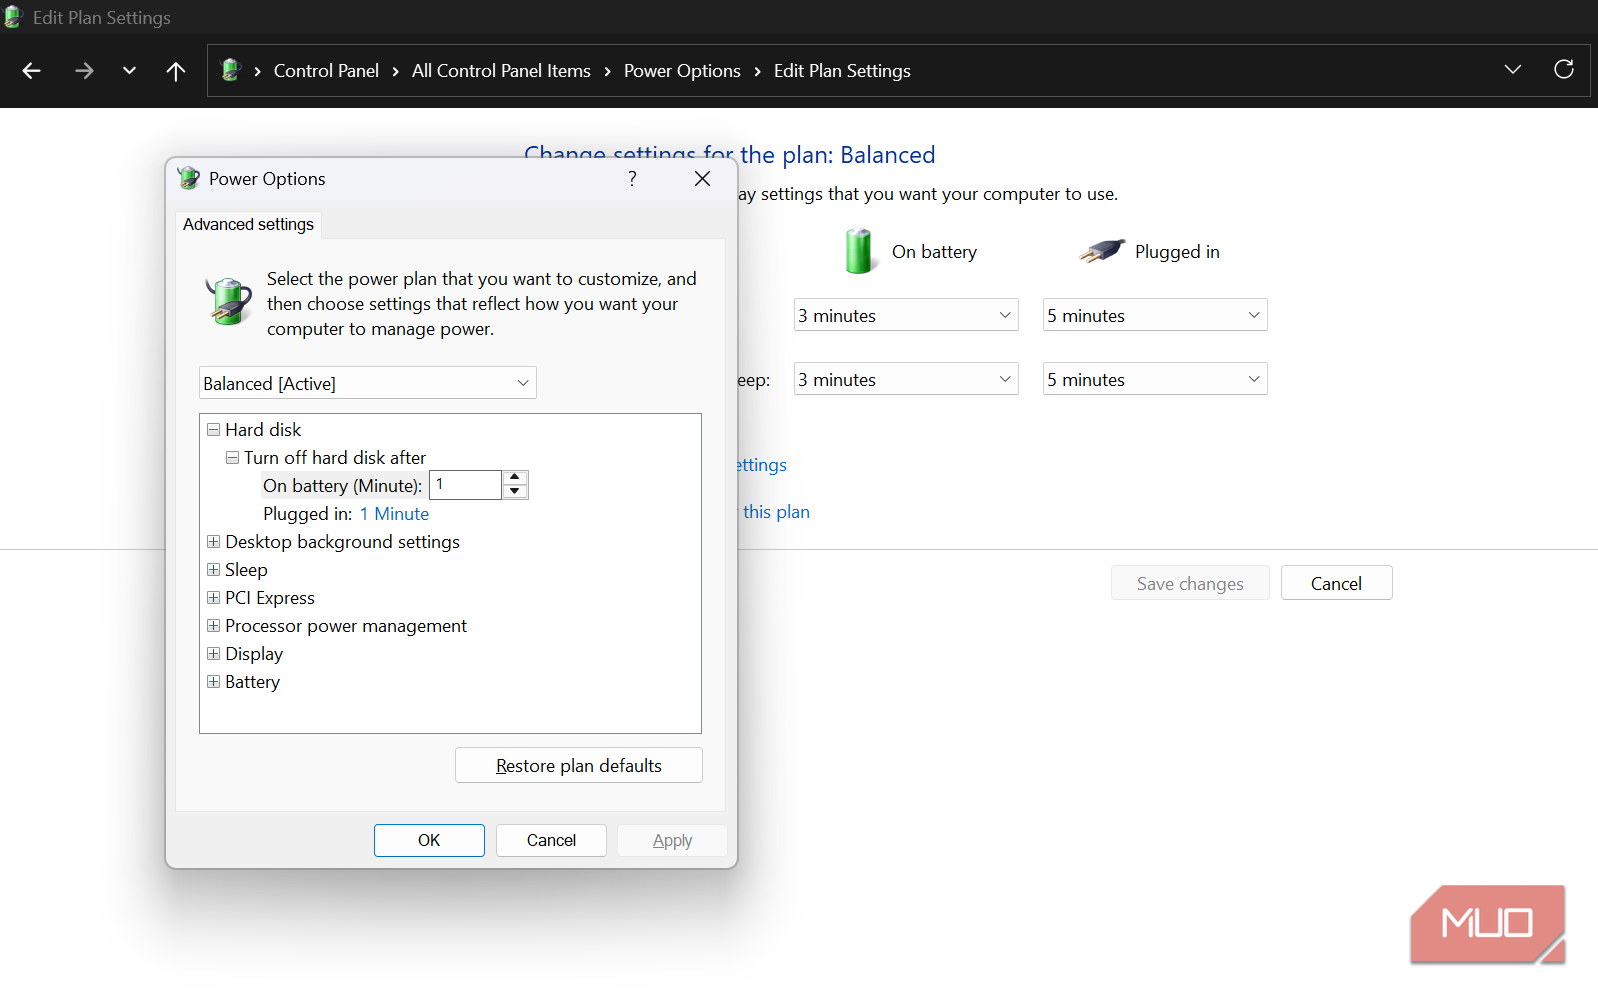
Task: Close the Power Options dialog
Action: [x=703, y=178]
